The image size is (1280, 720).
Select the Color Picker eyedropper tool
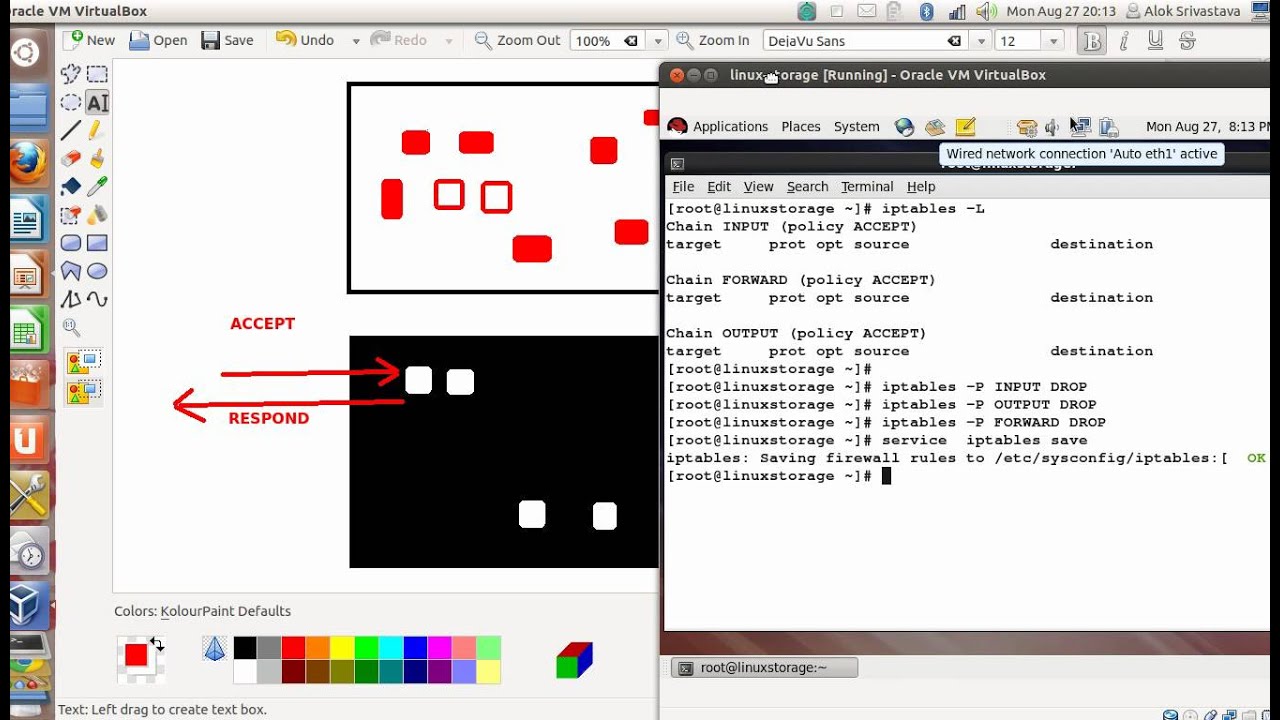(97, 186)
